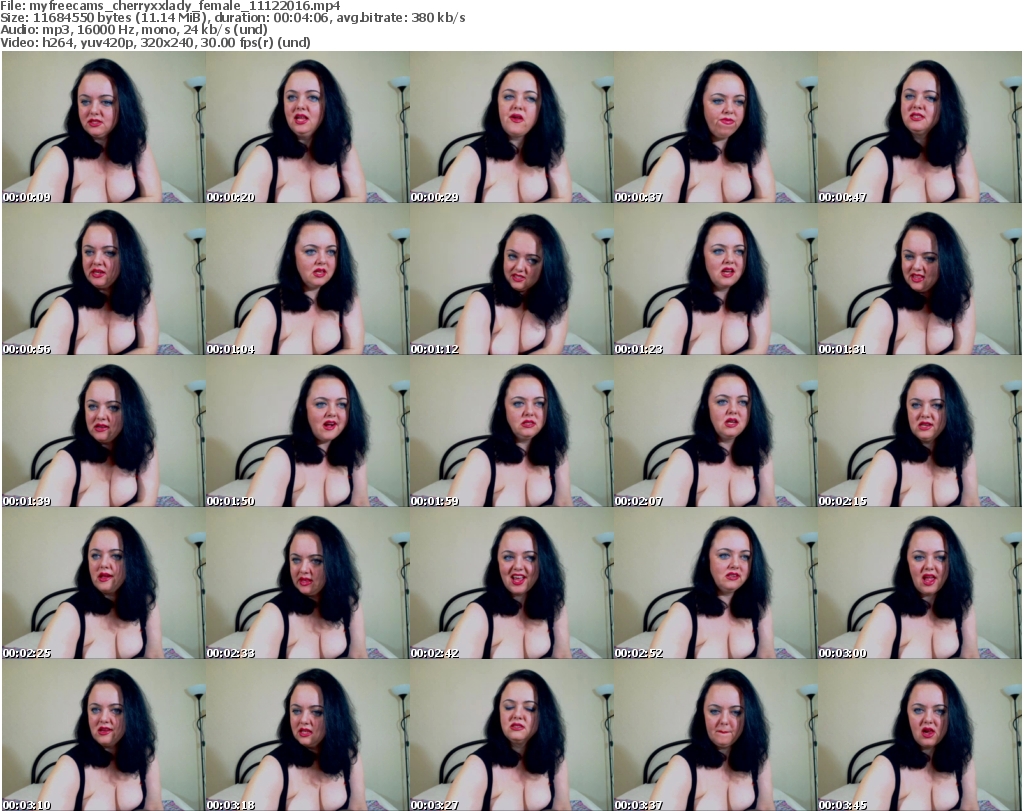This screenshot has height=811, width=1024.
Task: Click the 'Video: h264, yuv420p' line
Action: (x=155, y=42)
